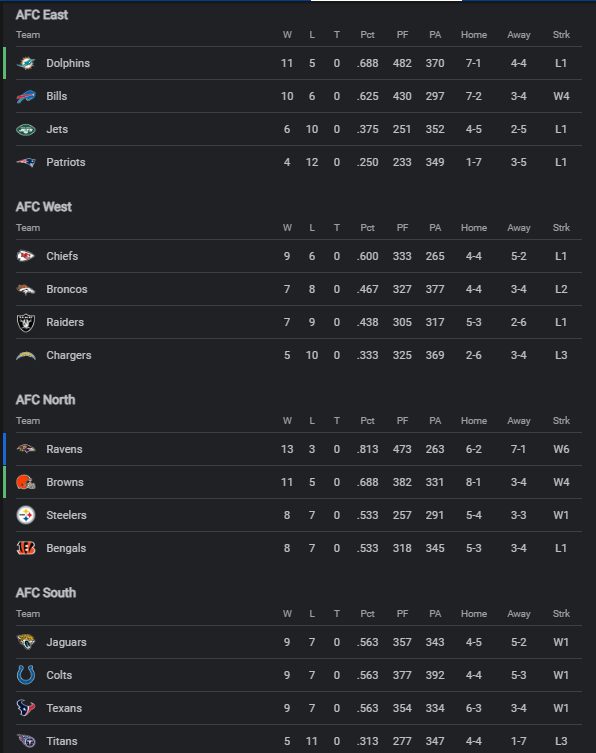Open the Bengals team link
596x753 pixels.
(66, 548)
